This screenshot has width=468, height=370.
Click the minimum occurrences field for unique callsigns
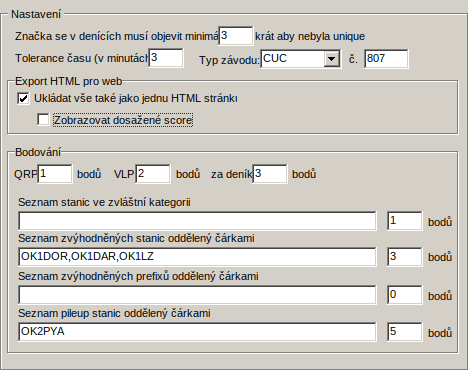click(236, 36)
